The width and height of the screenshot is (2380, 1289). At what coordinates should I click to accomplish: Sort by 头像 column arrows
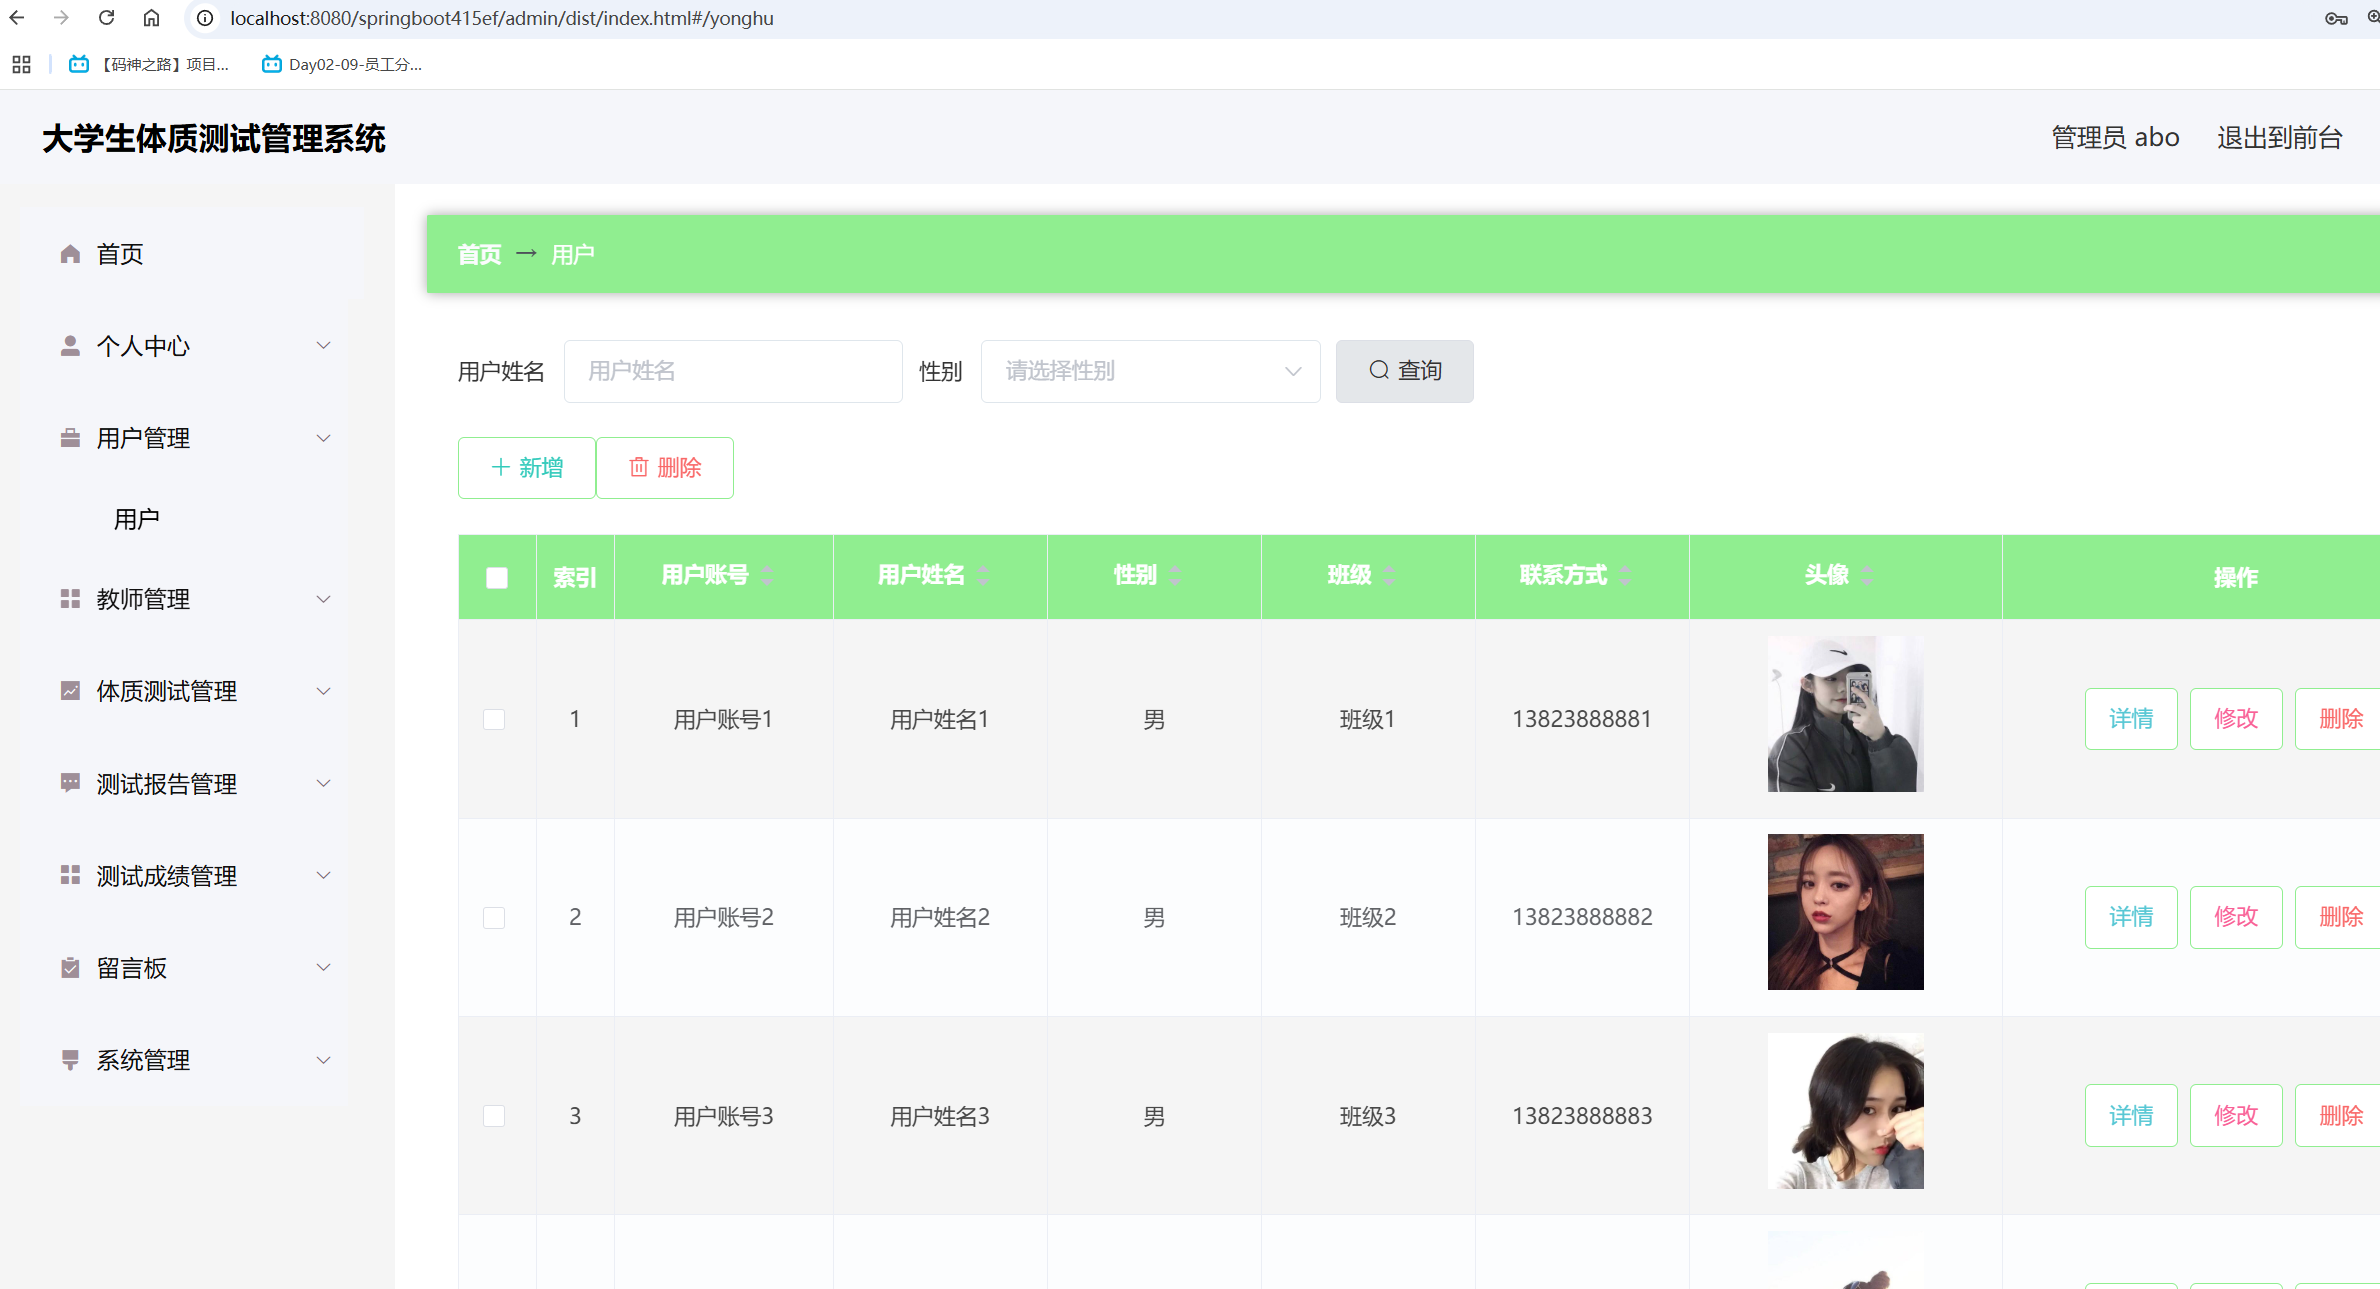point(1867,575)
